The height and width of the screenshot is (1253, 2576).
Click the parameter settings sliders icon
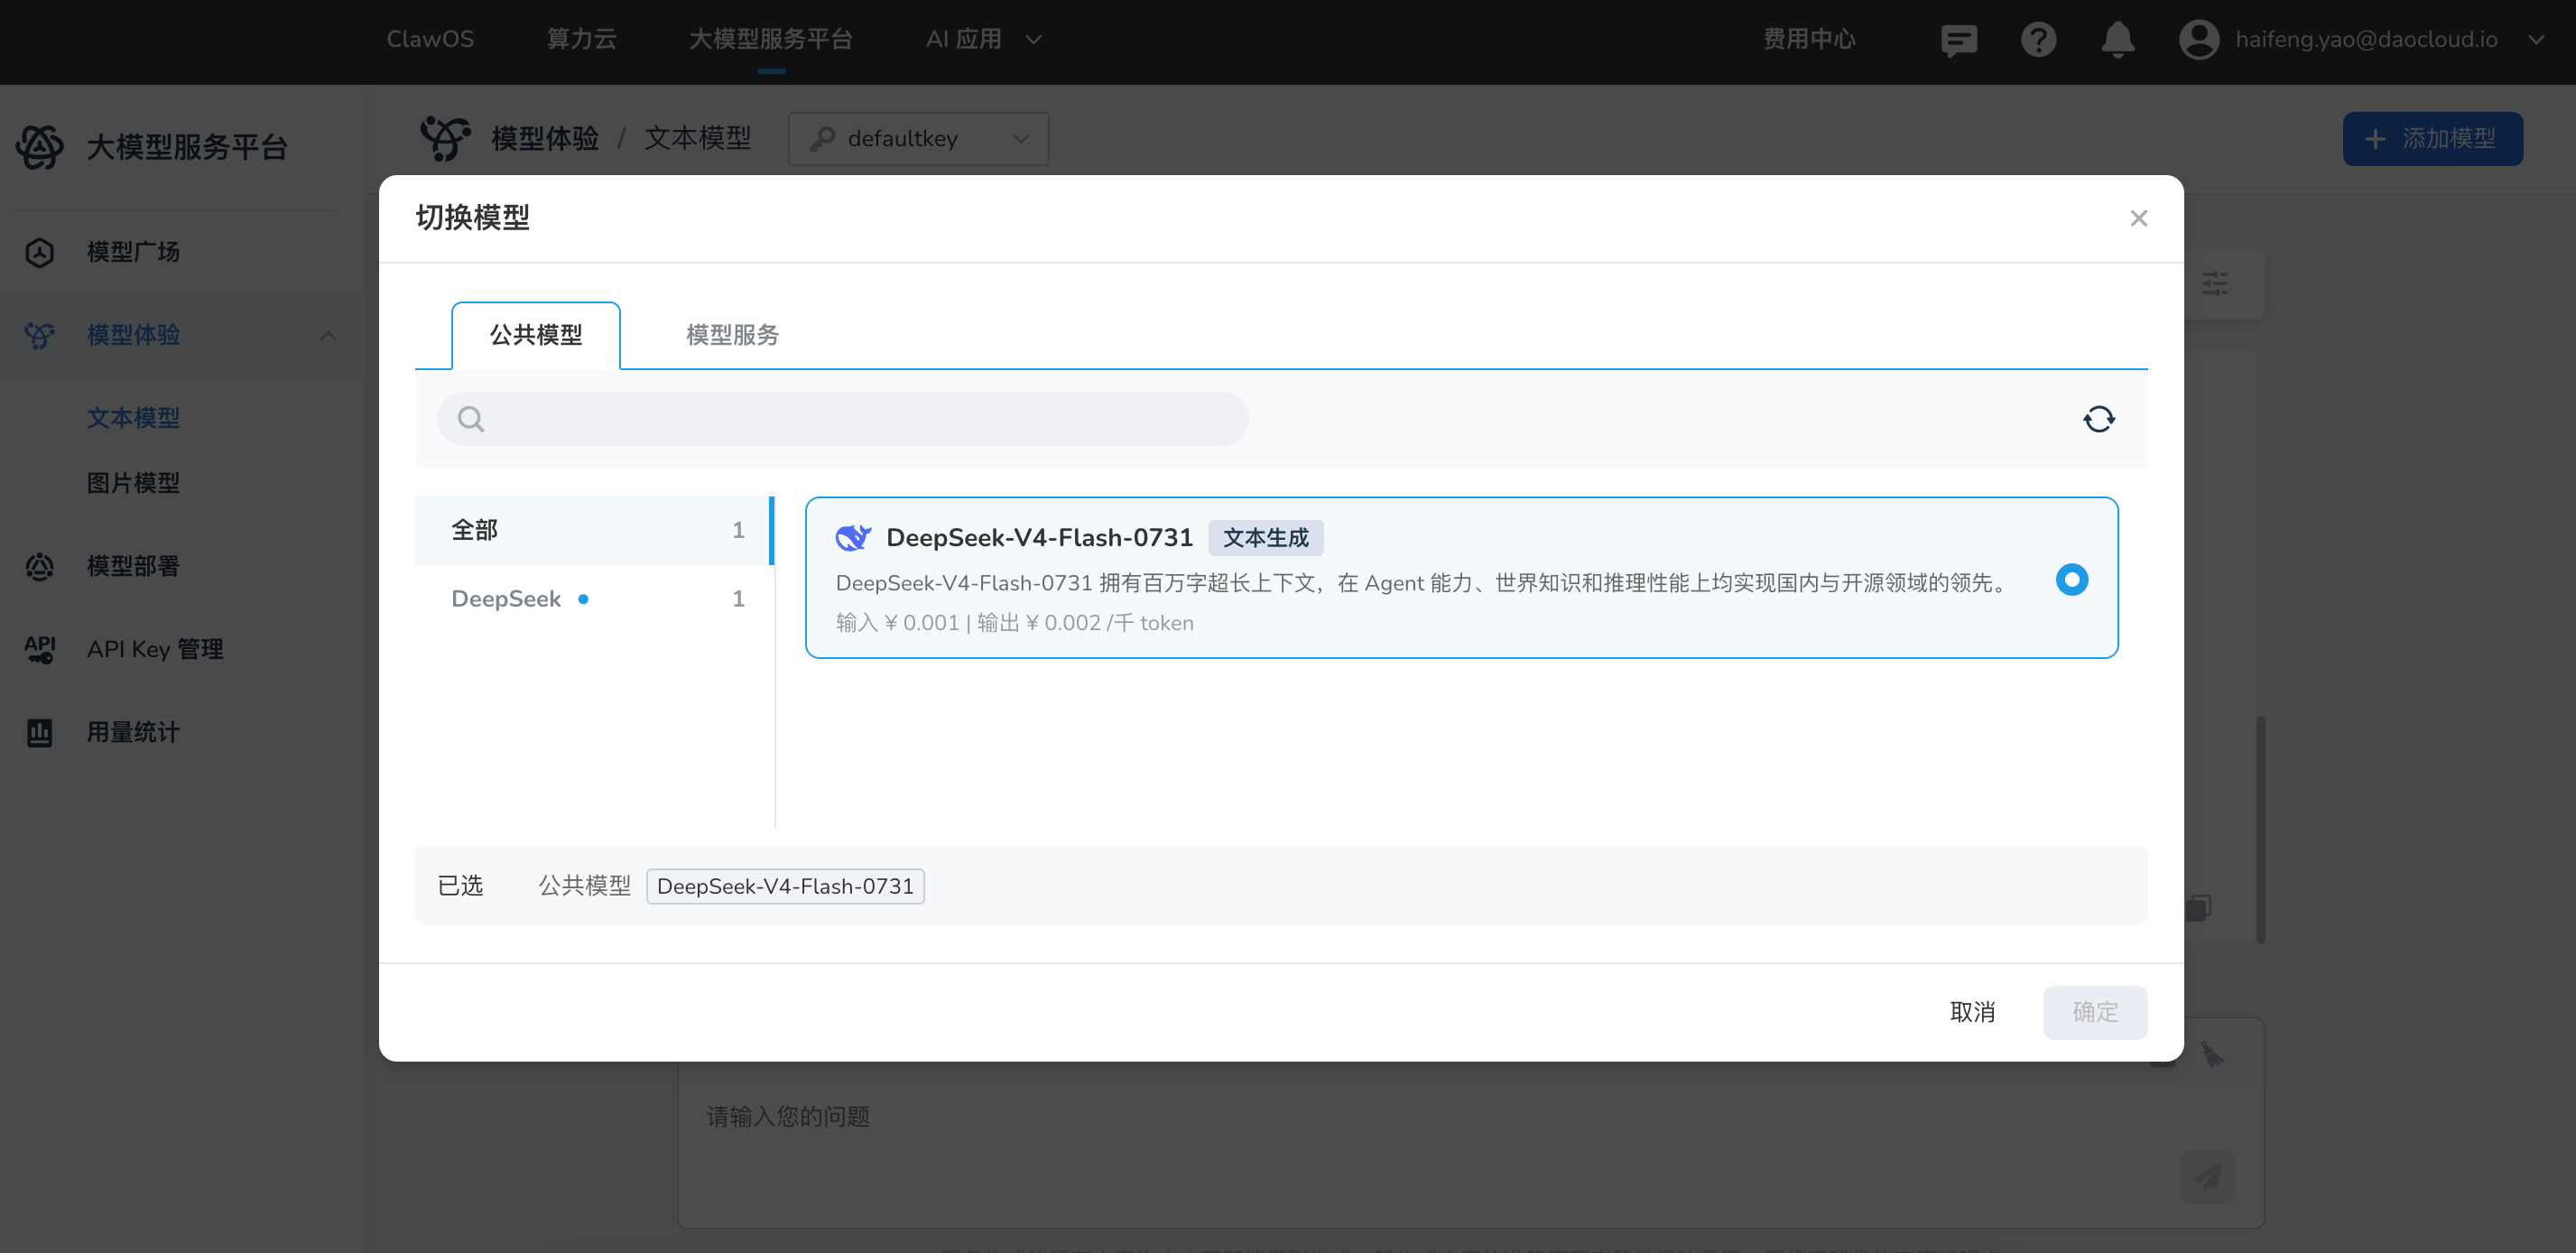2214,284
